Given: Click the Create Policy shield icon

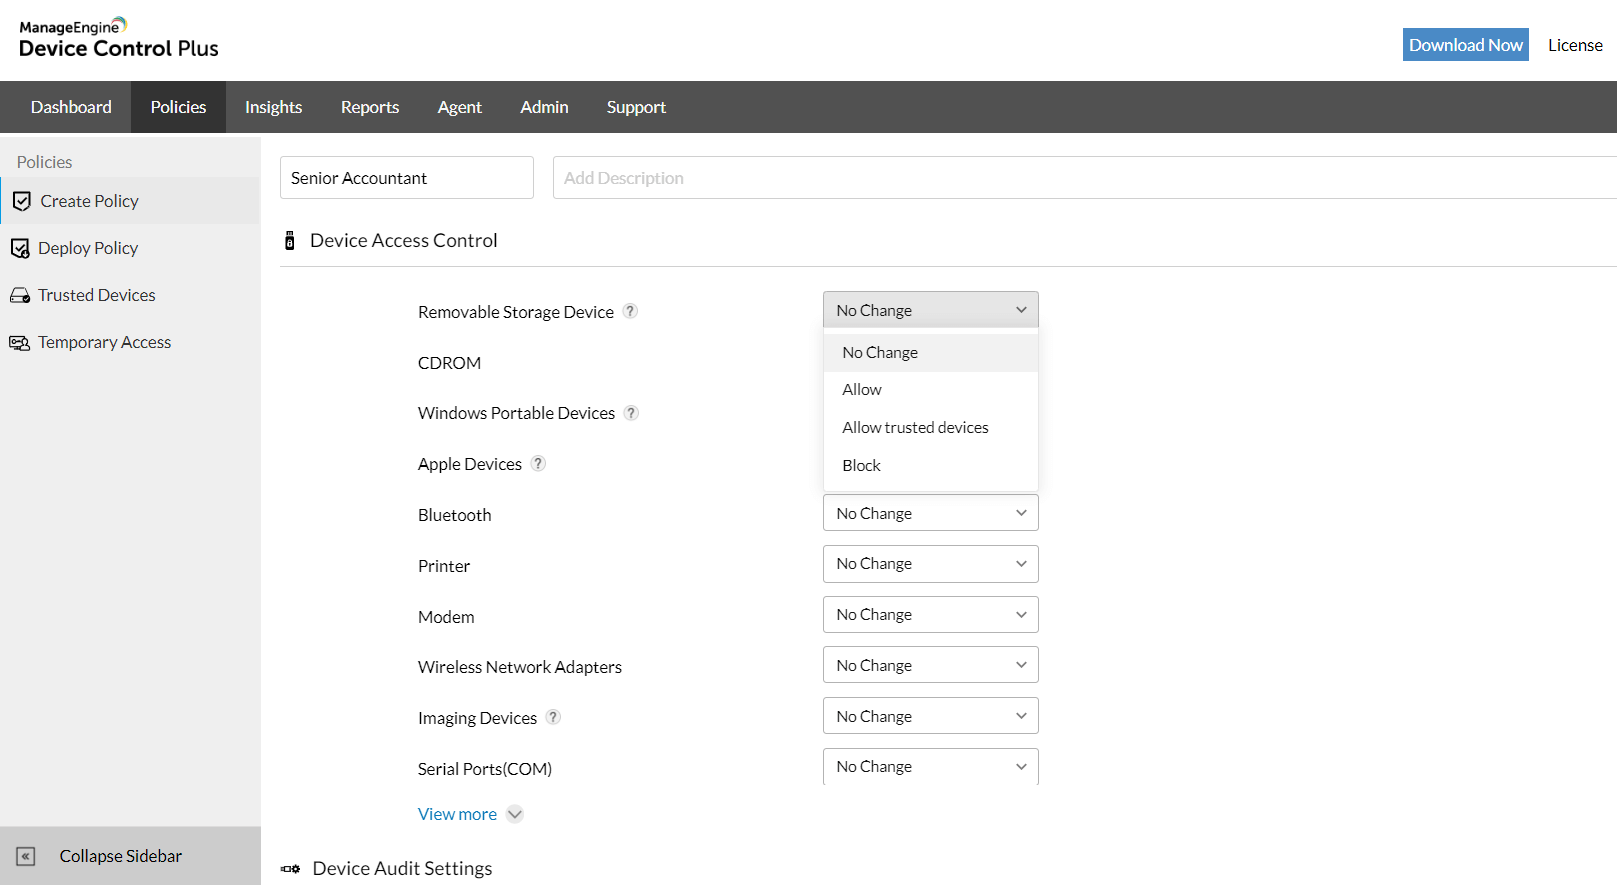Looking at the screenshot, I should [x=21, y=201].
